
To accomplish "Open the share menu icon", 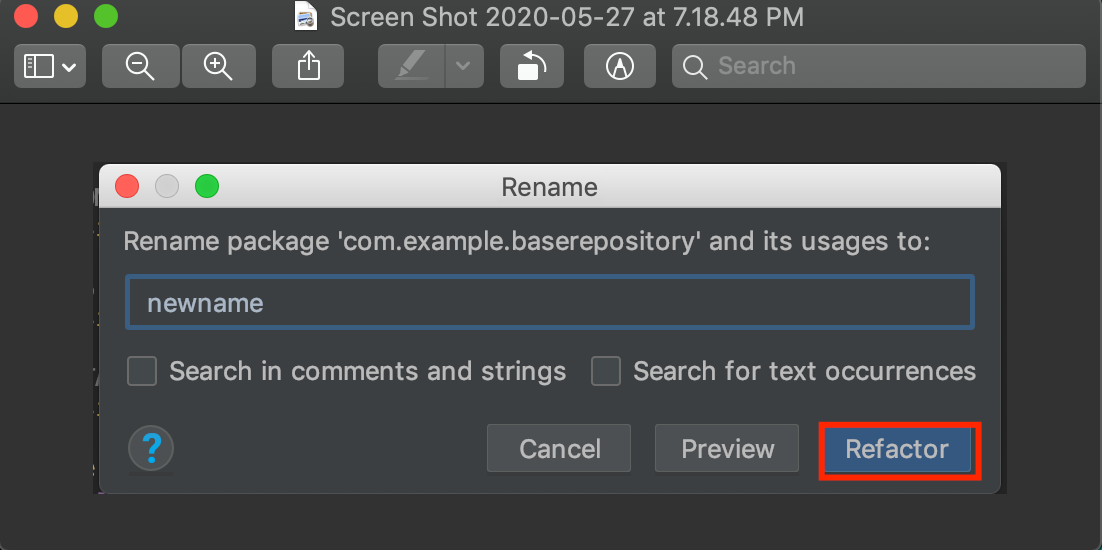I will [x=308, y=66].
